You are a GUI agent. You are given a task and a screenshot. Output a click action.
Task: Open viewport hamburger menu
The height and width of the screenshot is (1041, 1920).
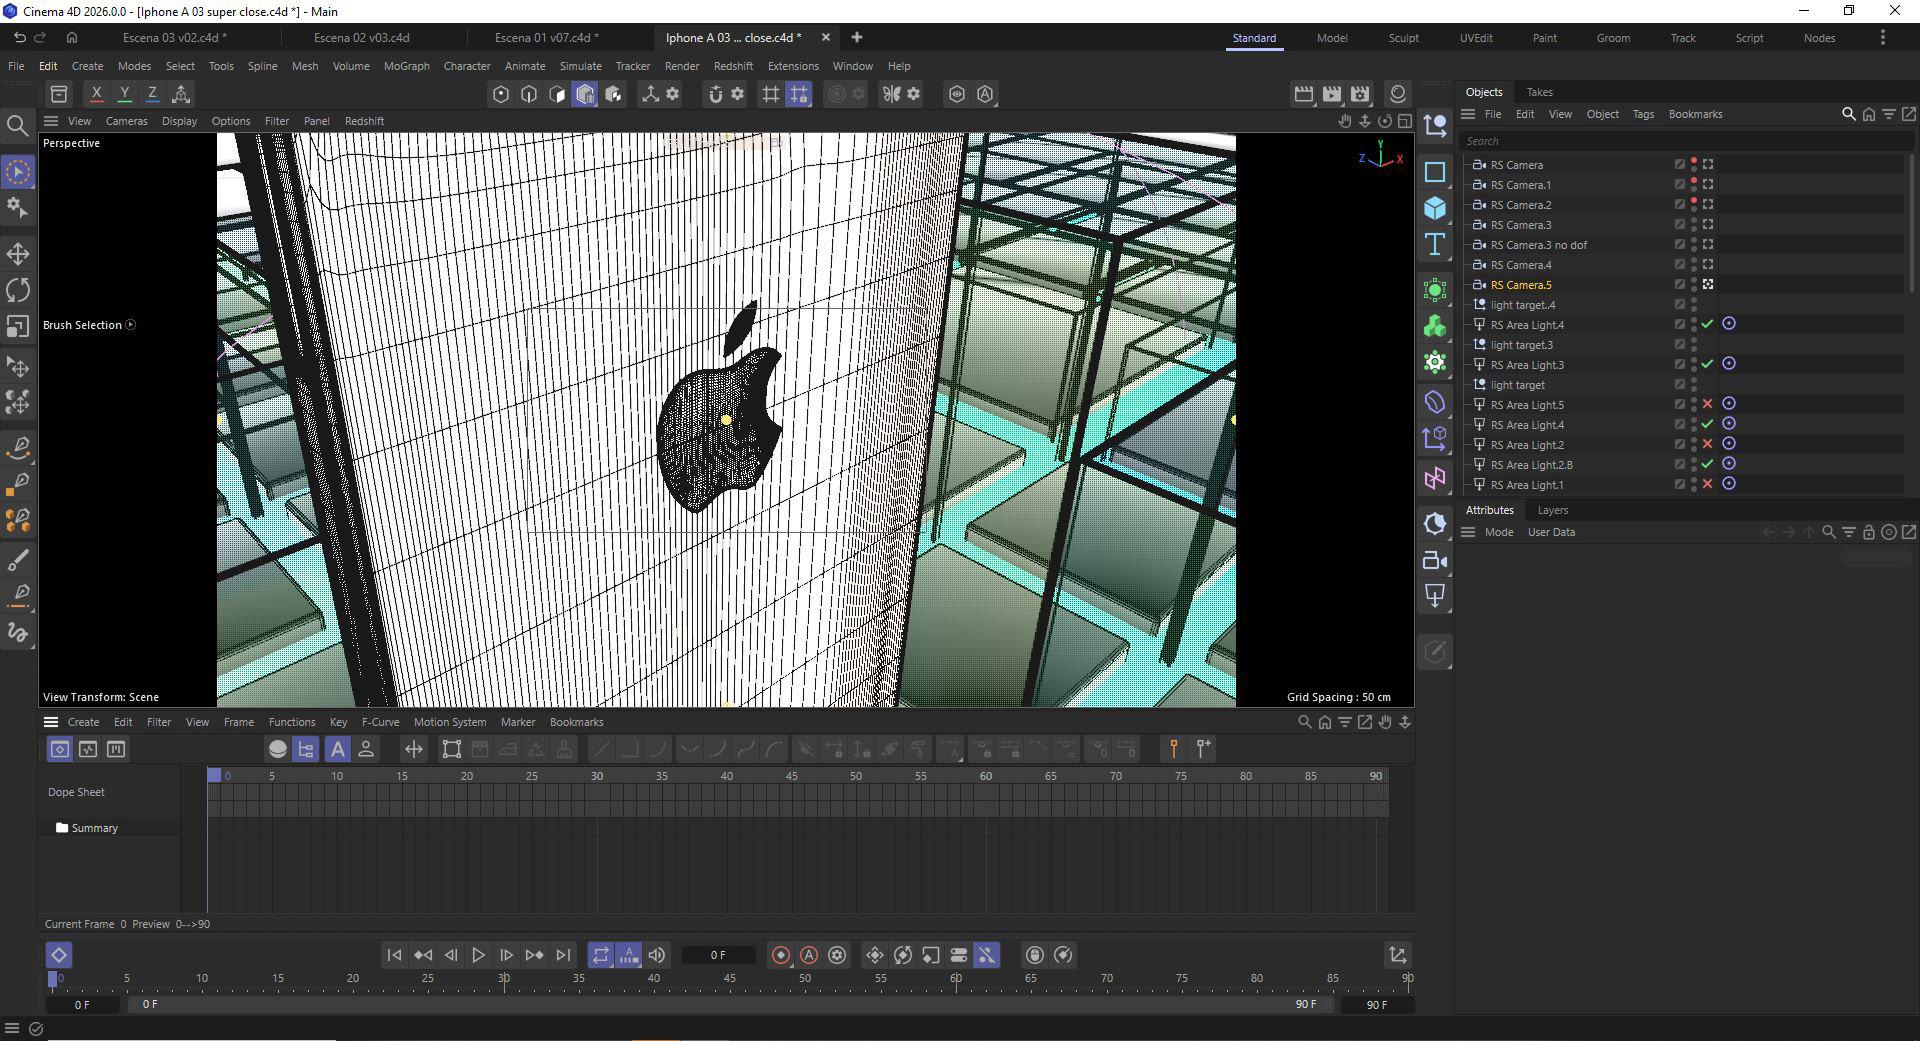click(x=50, y=121)
